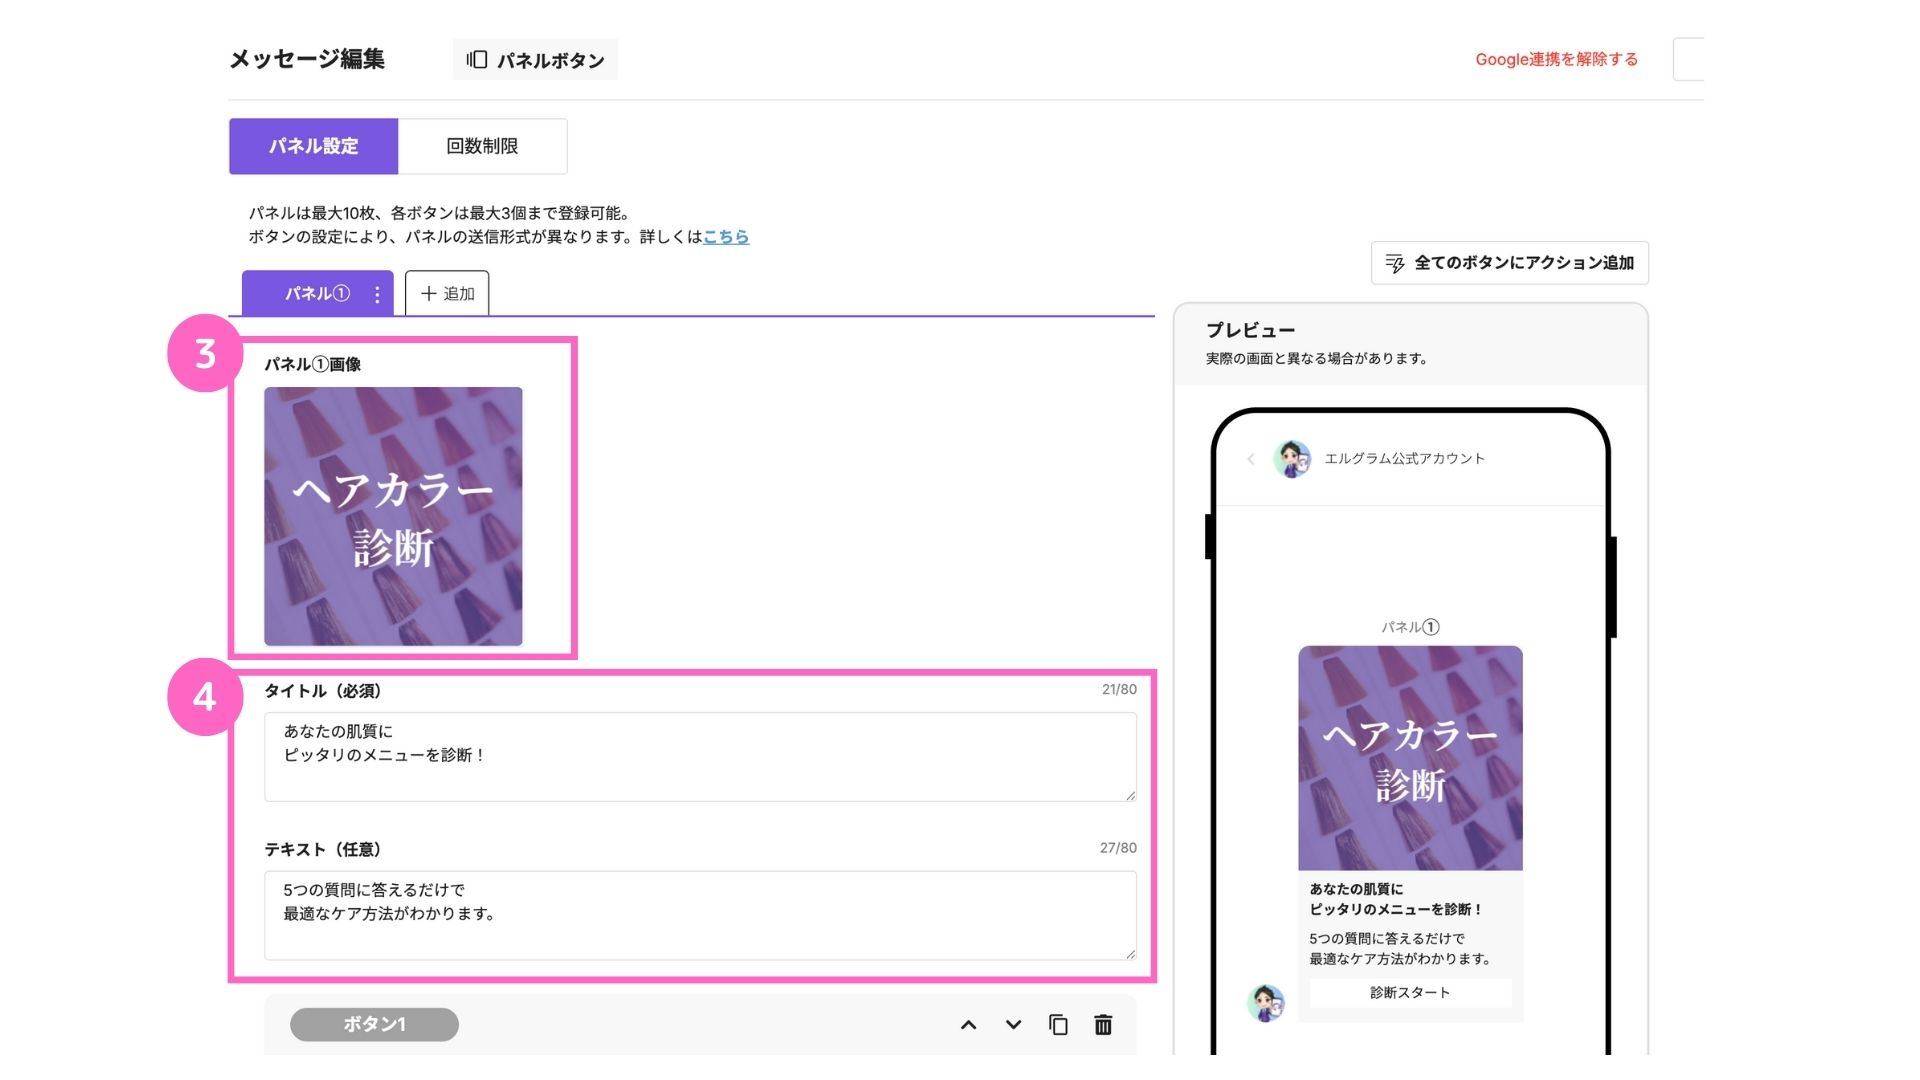This screenshot has width=1920, height=1080.
Task: Click 全てのボタンにアクション追加 button
Action: click(1509, 263)
